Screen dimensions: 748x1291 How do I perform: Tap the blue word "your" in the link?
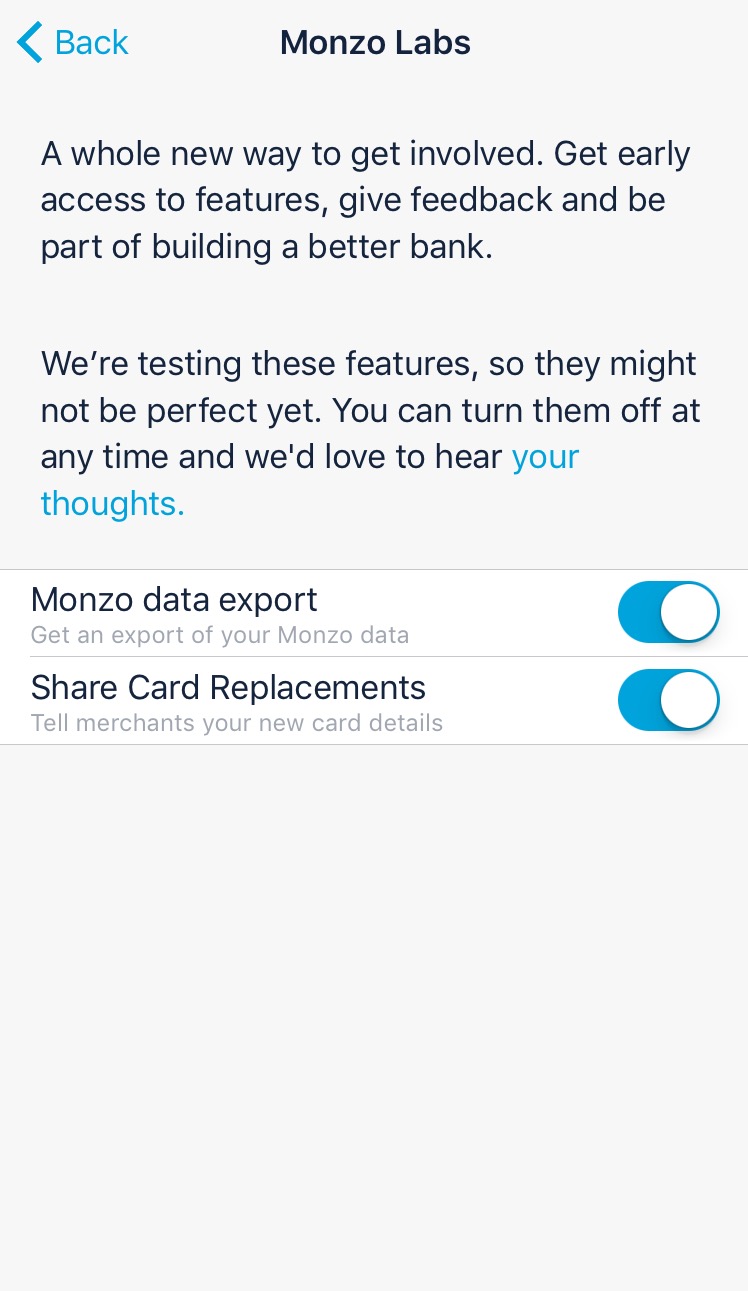click(546, 458)
